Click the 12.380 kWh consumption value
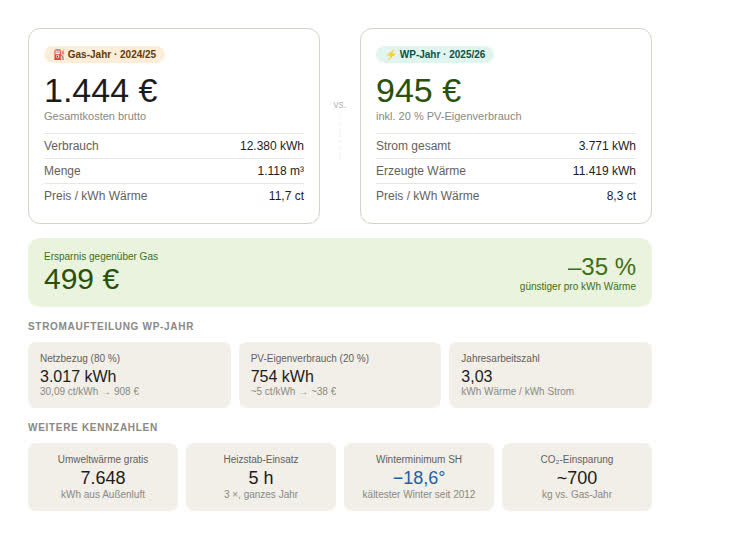 [272, 146]
